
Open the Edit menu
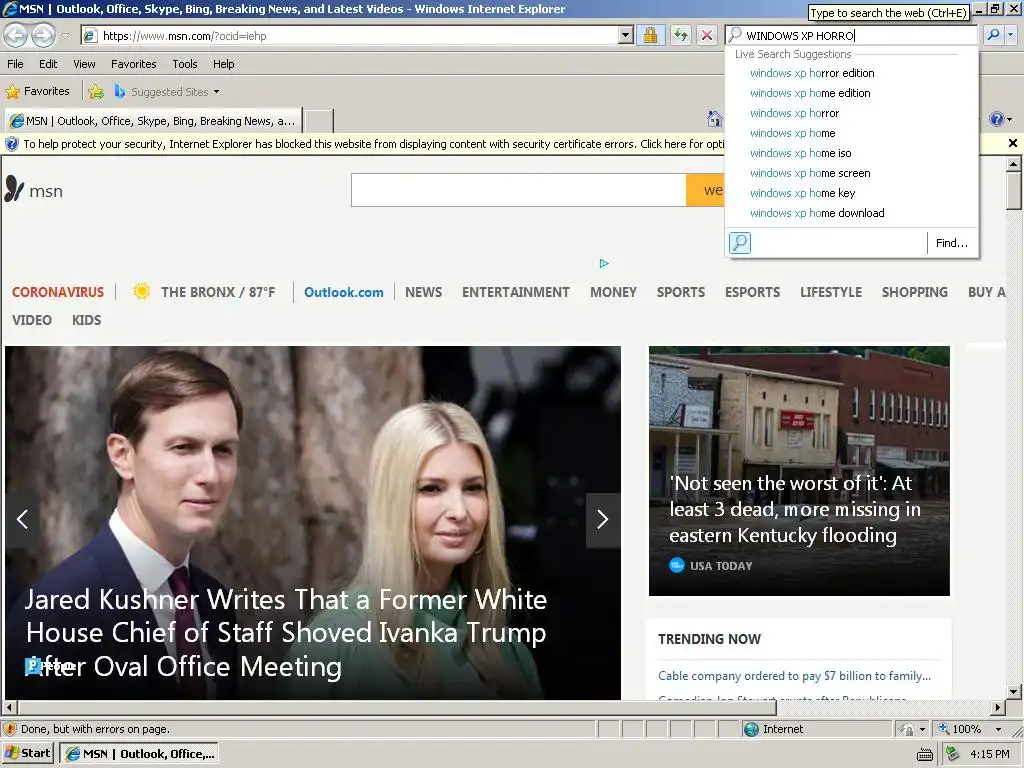48,64
